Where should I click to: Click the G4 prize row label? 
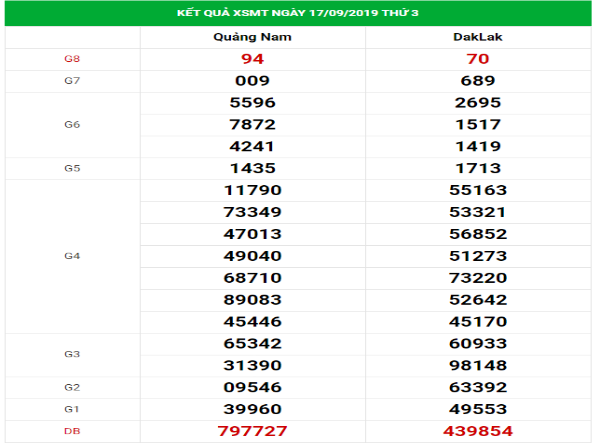tap(72, 256)
